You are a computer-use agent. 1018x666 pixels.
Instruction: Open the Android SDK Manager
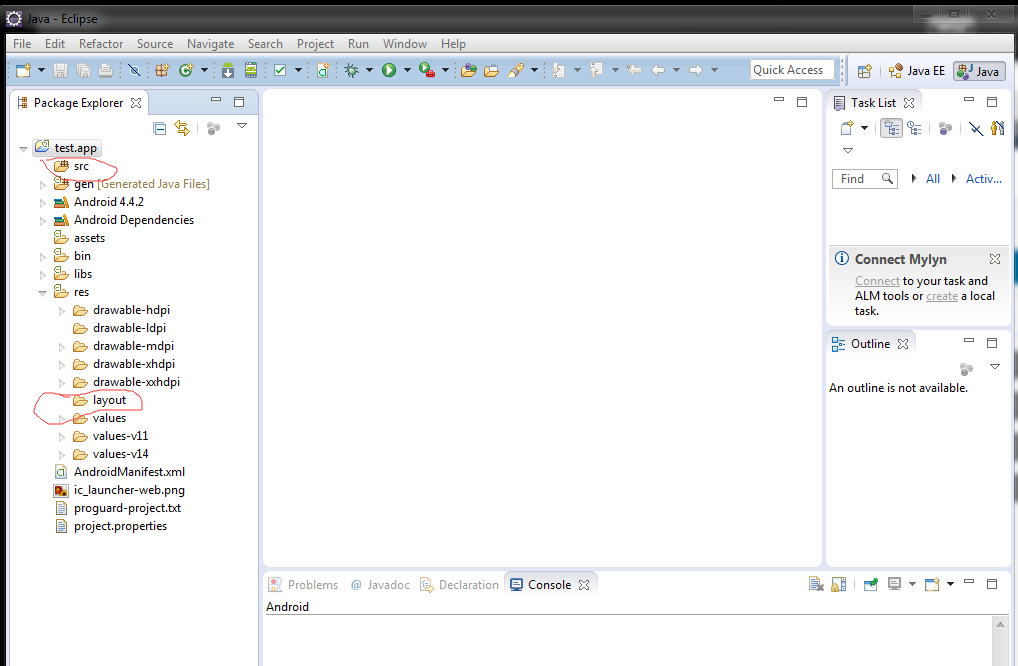tap(228, 70)
